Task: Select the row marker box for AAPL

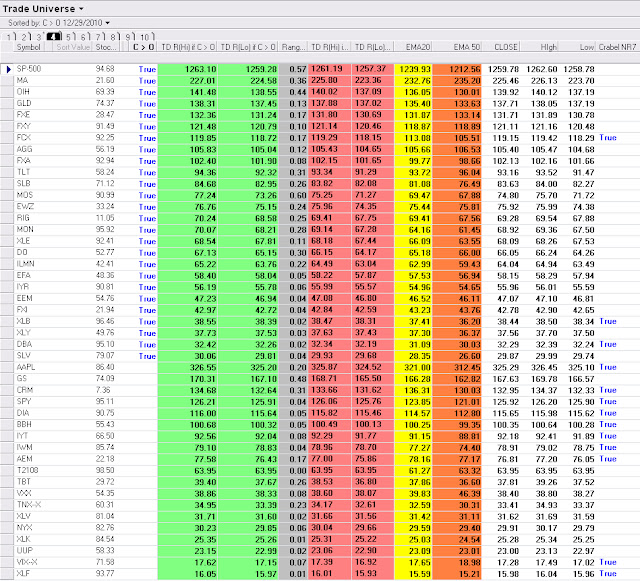Action: tap(7, 367)
